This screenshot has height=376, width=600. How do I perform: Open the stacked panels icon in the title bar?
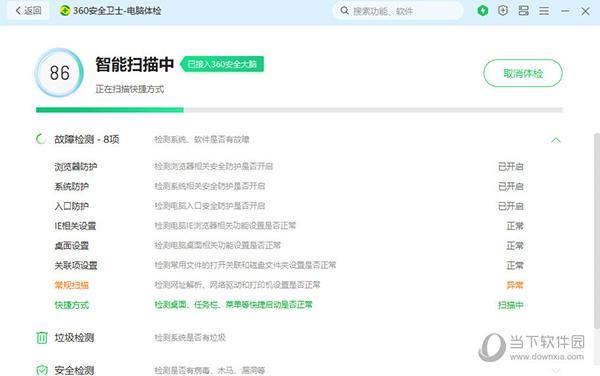[523, 11]
